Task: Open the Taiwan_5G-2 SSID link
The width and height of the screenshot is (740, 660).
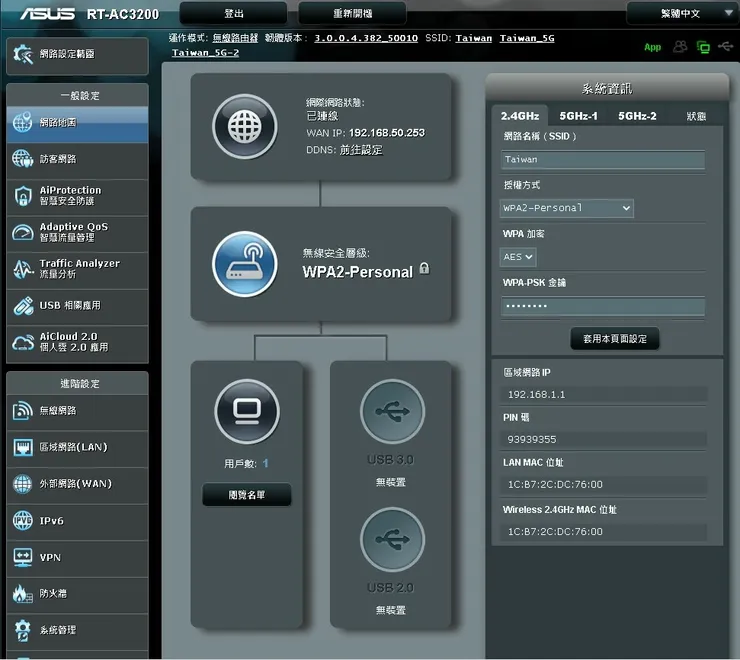Action: pos(205,52)
